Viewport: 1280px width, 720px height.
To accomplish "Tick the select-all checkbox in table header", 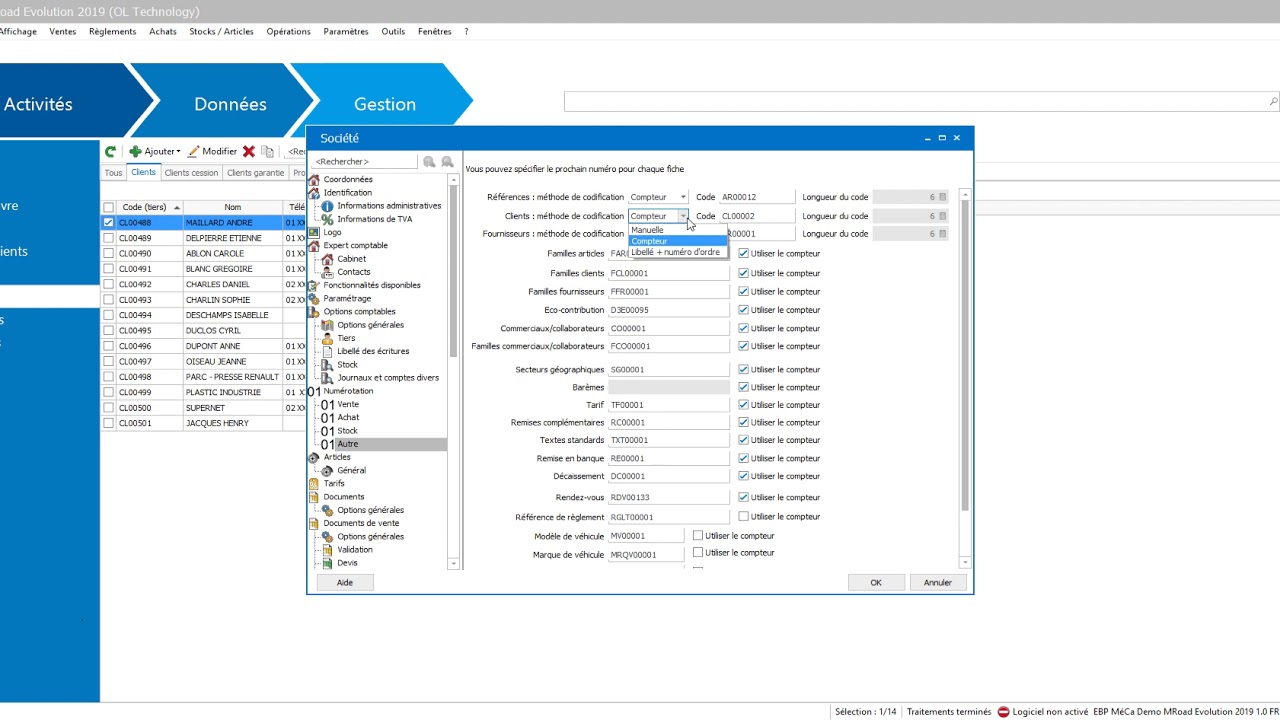I will 108,207.
